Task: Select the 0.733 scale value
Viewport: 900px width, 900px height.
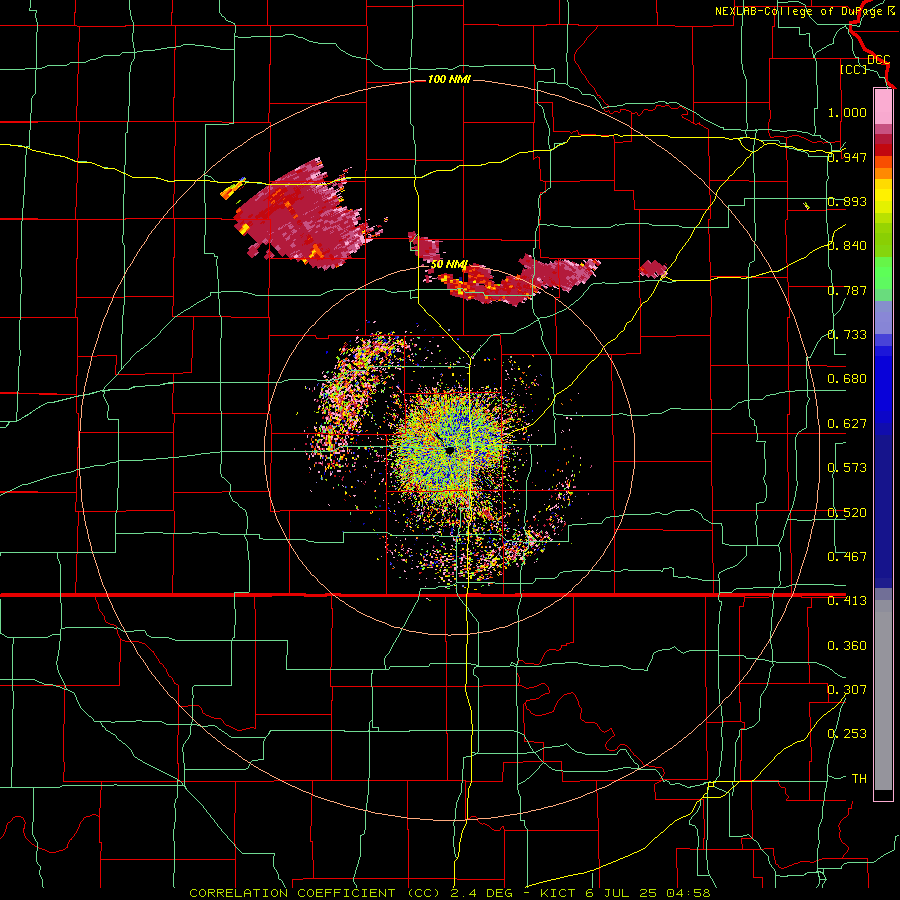Action: (x=847, y=335)
